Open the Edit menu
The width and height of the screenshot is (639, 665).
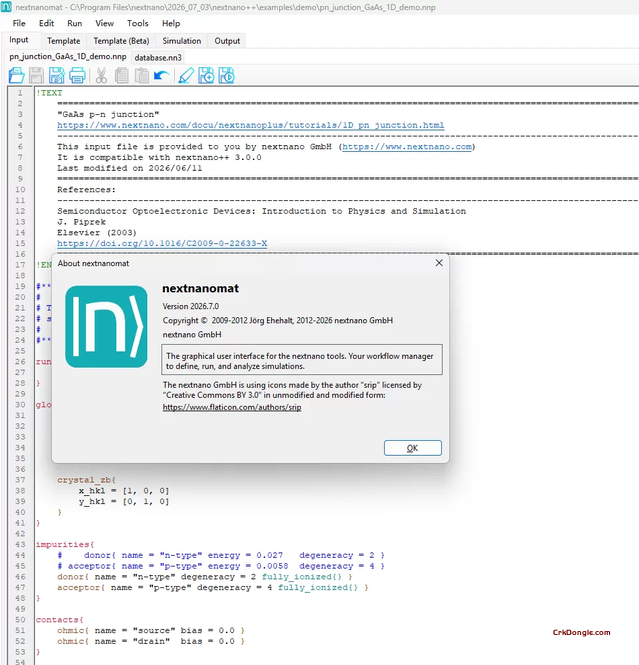(46, 23)
